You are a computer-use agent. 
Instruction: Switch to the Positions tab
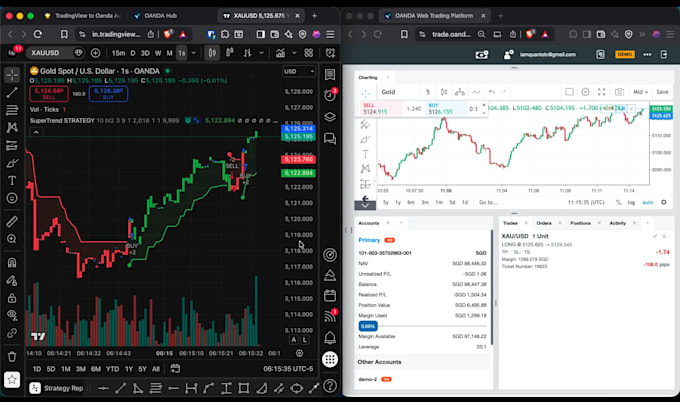580,223
